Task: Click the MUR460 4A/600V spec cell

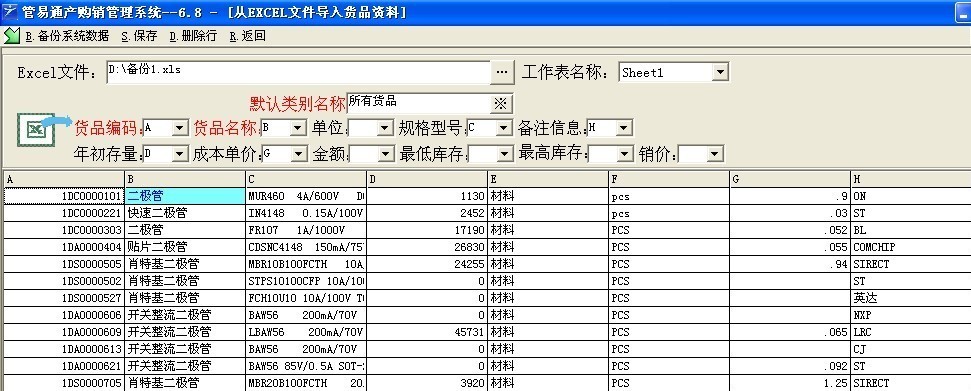Action: (x=306, y=196)
